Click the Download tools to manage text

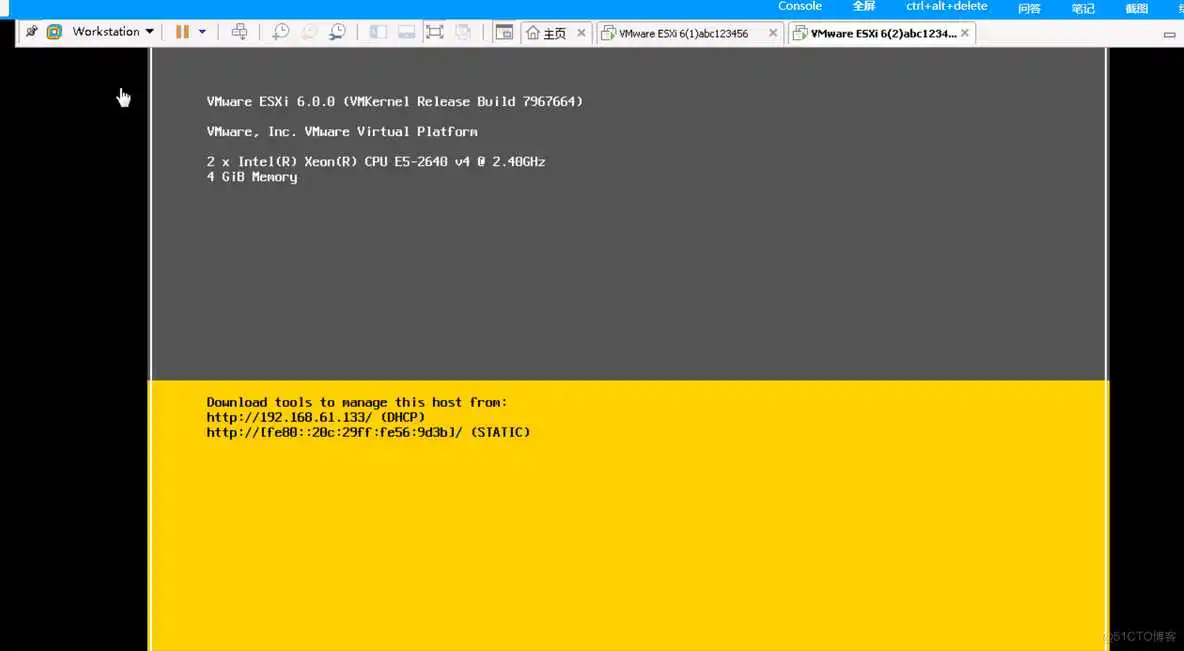[x=357, y=402]
